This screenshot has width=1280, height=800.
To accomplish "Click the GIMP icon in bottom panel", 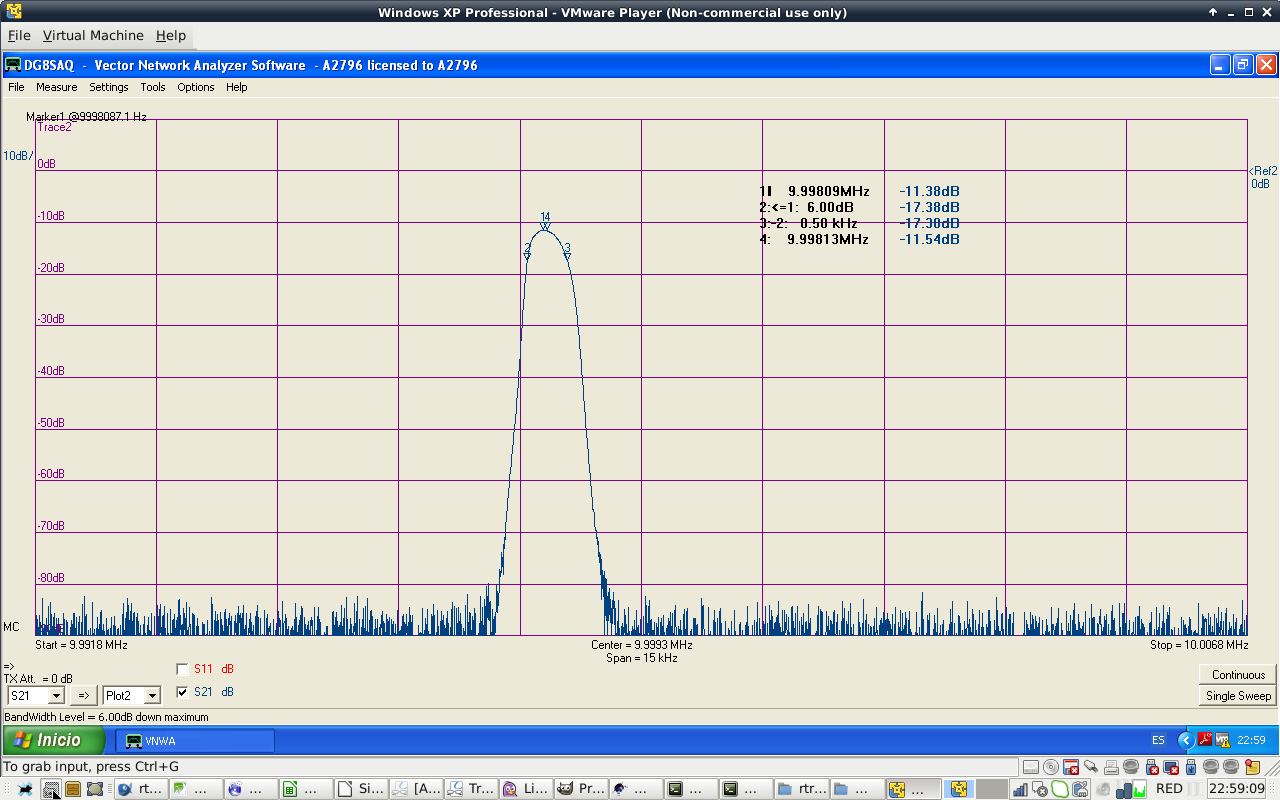I will (x=565, y=789).
